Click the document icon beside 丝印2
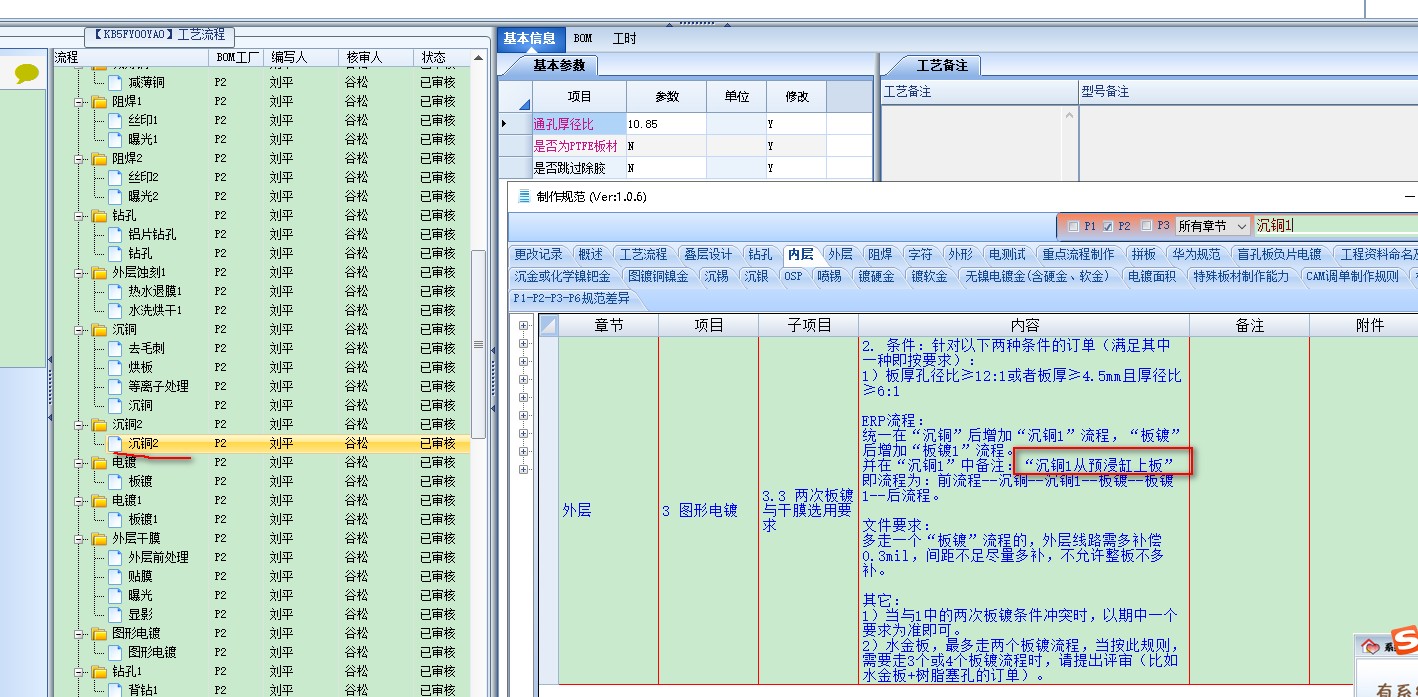1418x697 pixels. [x=115, y=177]
